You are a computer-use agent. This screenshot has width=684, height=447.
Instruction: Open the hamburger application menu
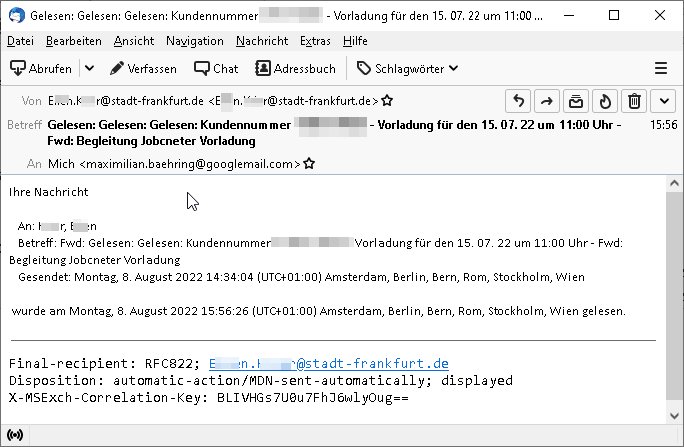tap(661, 68)
